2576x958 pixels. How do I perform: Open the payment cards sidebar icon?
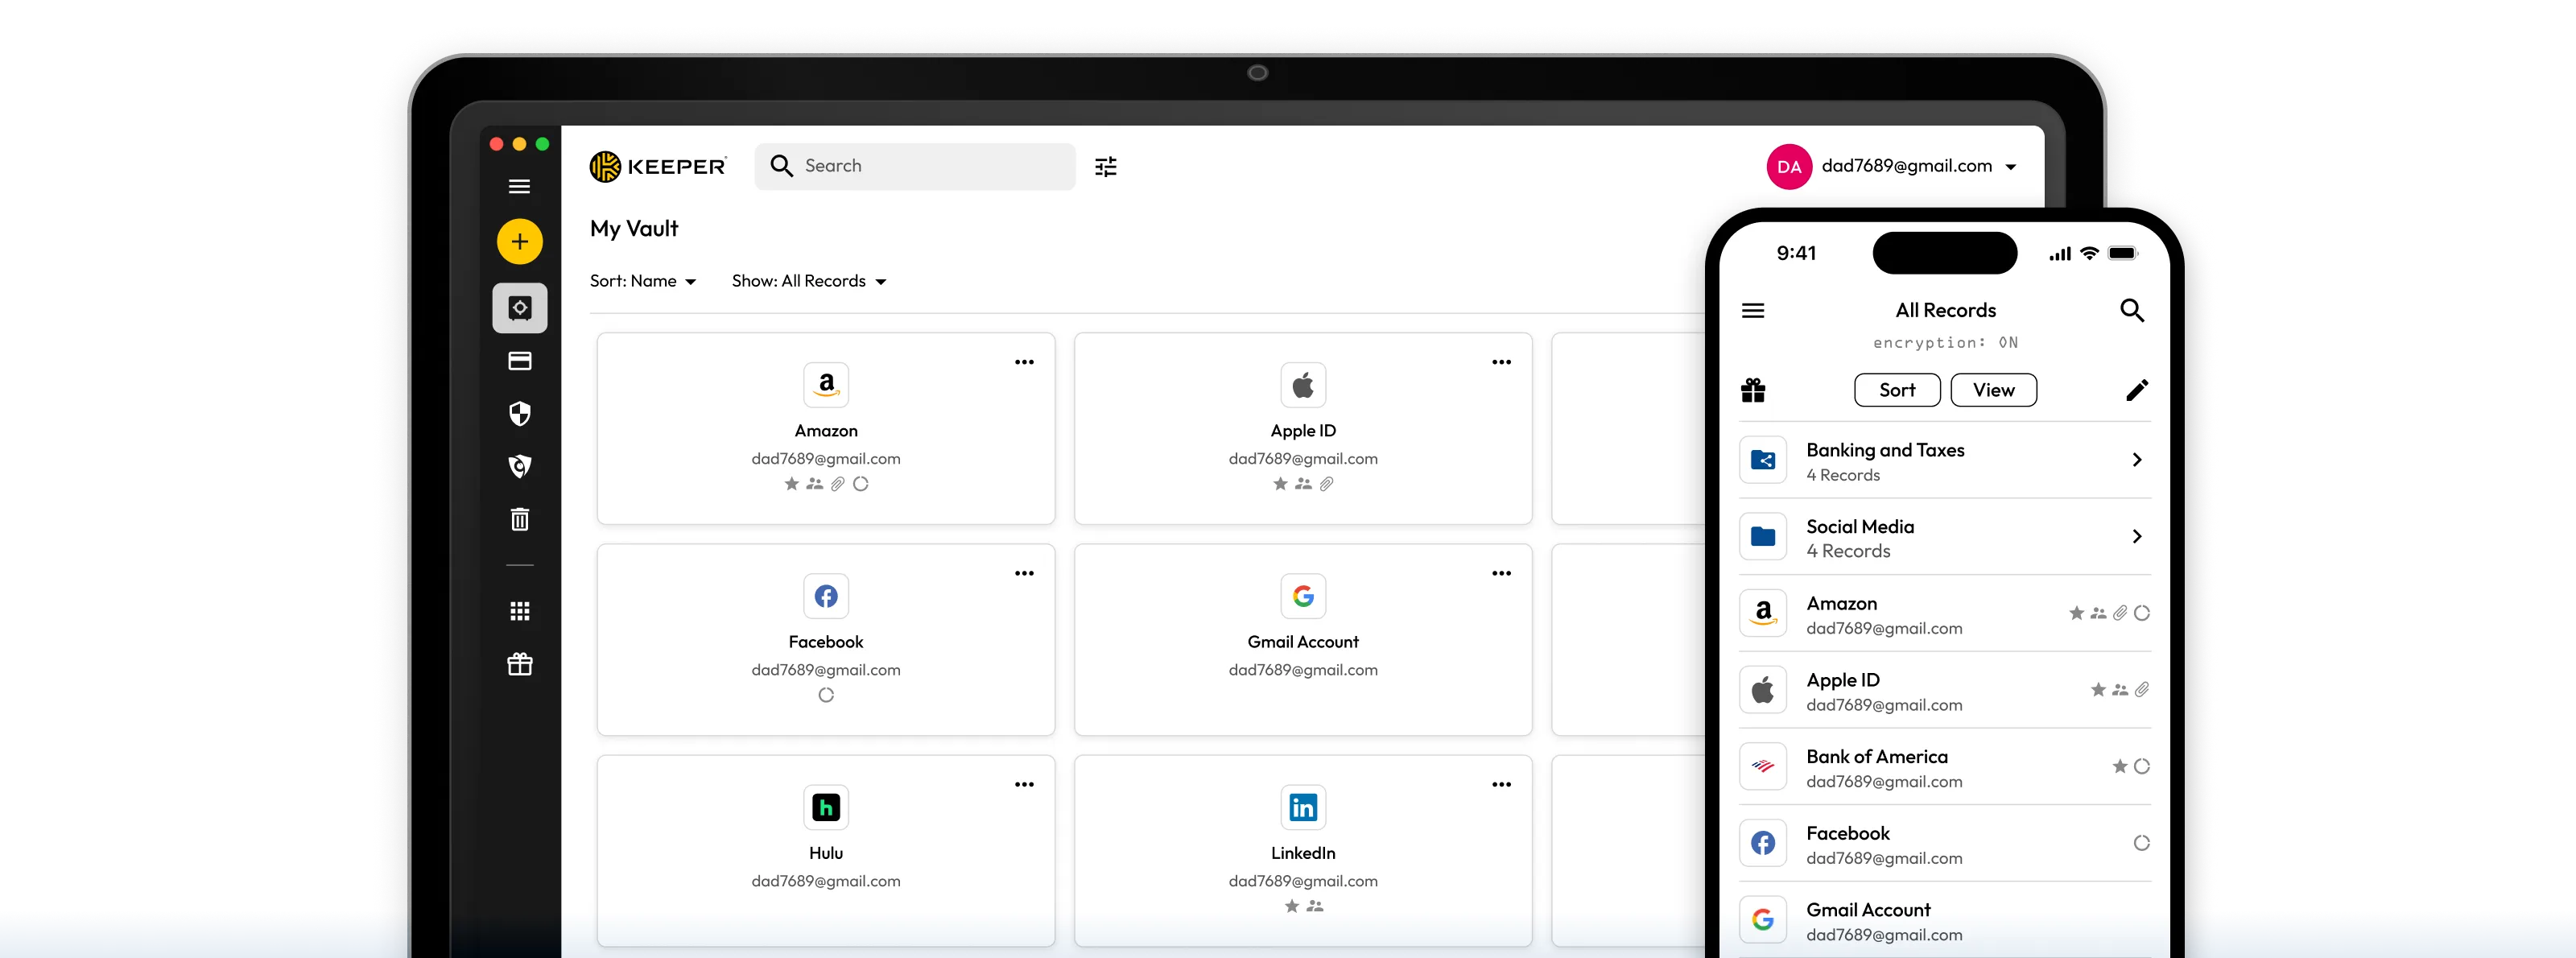click(519, 361)
